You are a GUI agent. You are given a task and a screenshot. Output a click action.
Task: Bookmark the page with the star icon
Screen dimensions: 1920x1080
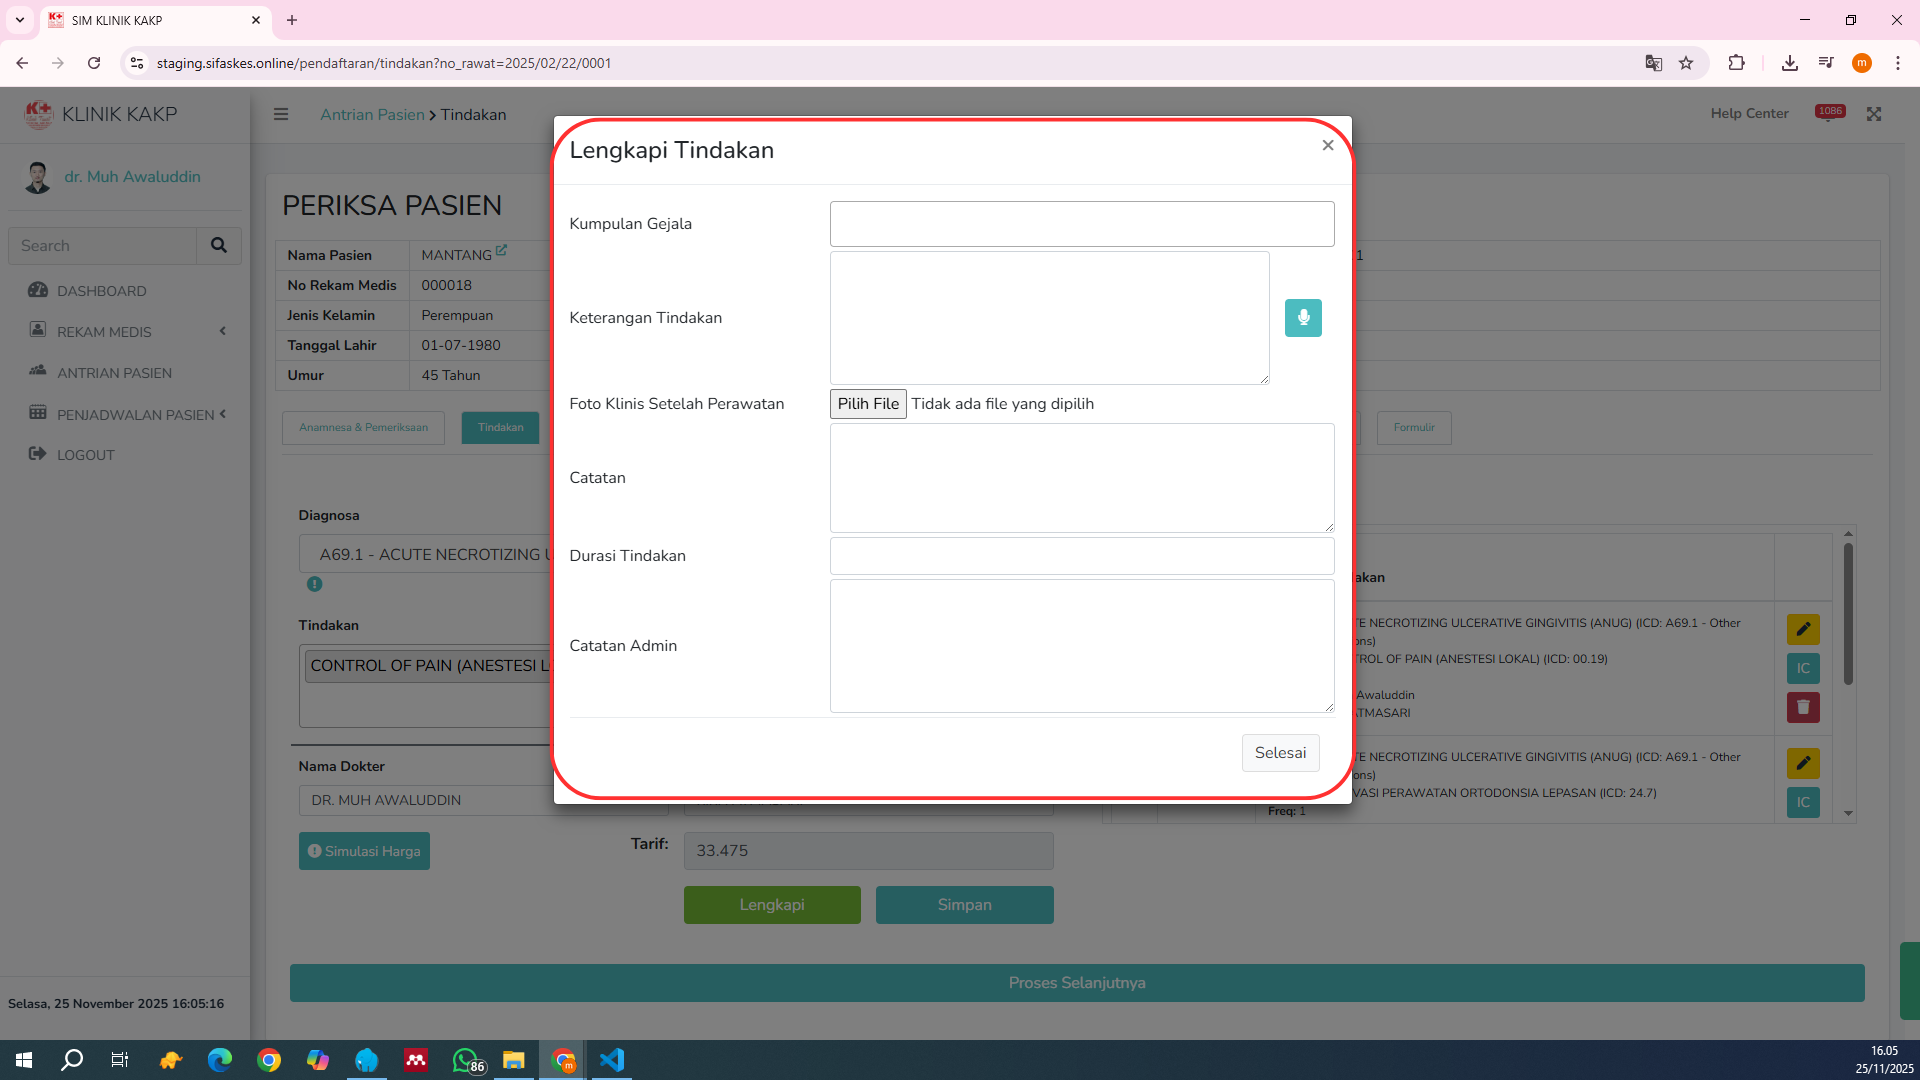pyautogui.click(x=1686, y=63)
